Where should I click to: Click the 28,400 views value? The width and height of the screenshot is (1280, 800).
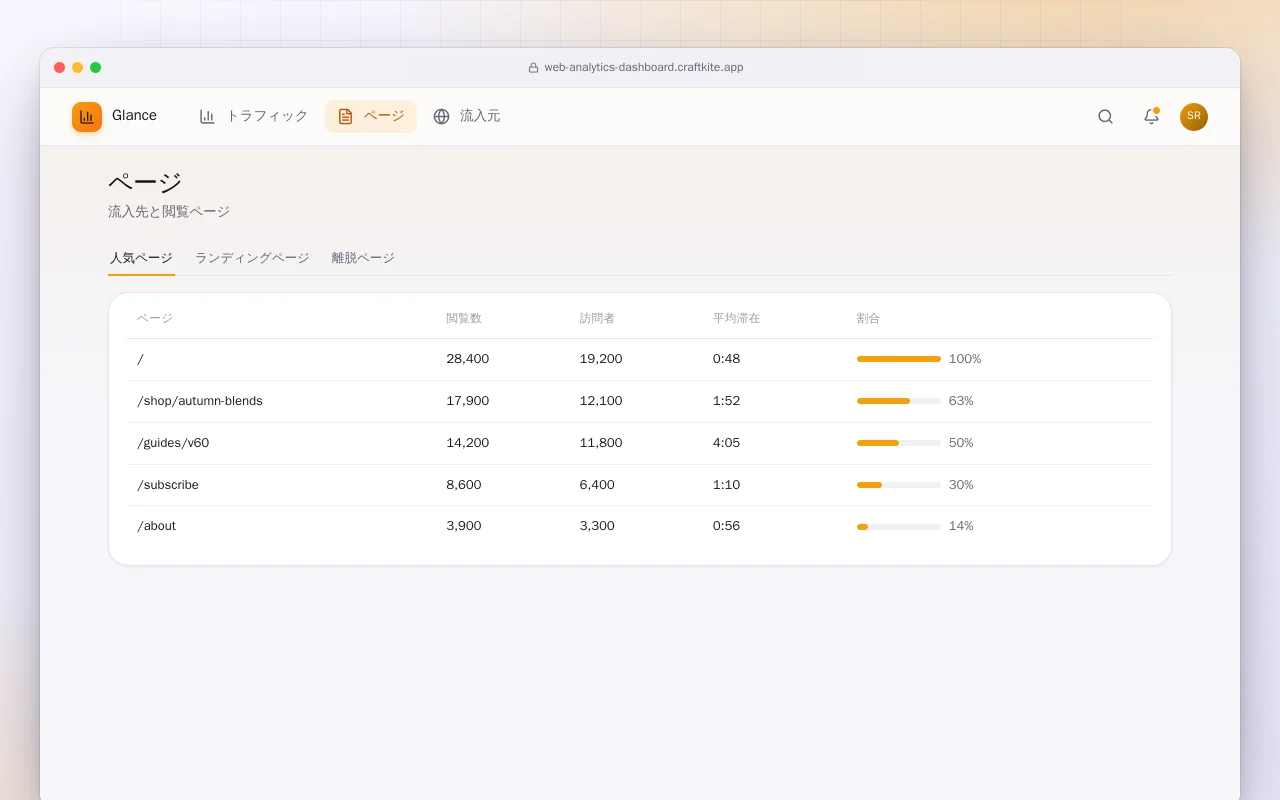pyautogui.click(x=468, y=359)
